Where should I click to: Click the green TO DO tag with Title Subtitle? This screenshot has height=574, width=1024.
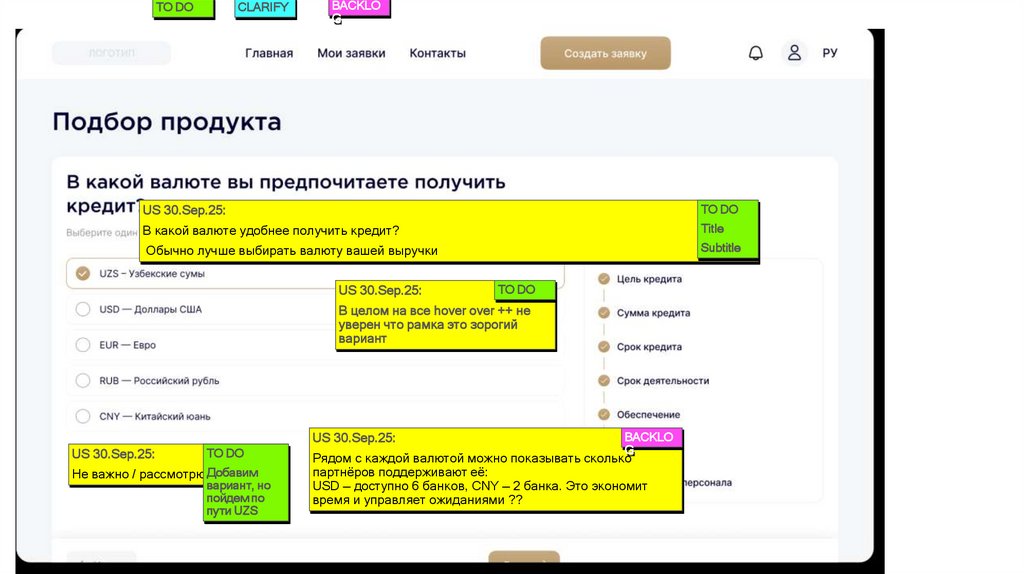click(x=728, y=229)
